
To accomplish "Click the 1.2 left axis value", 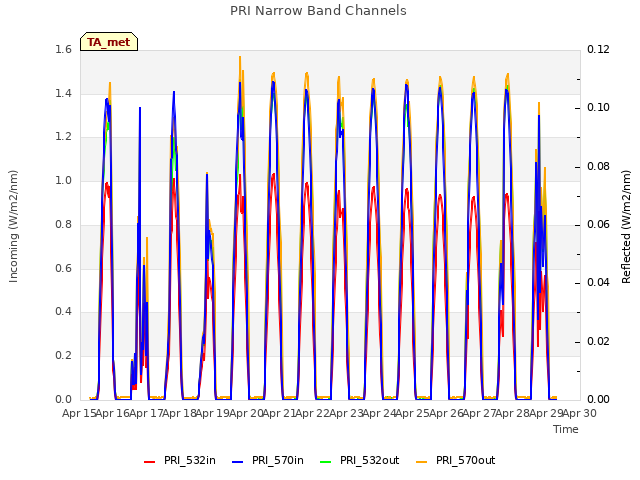I will coord(63,137).
